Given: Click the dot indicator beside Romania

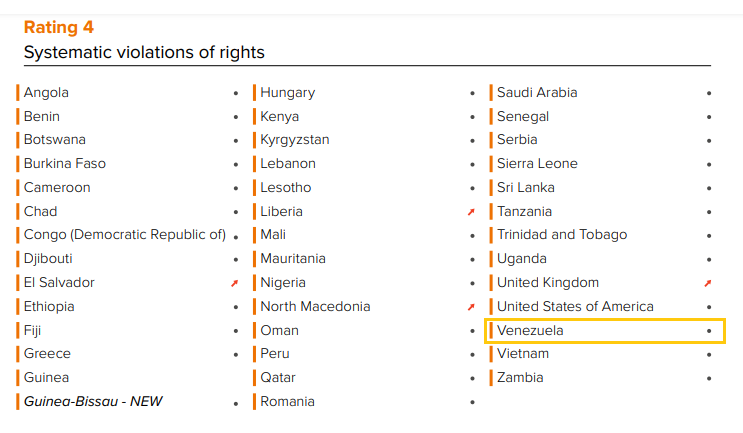Looking at the screenshot, I should click(x=472, y=402).
